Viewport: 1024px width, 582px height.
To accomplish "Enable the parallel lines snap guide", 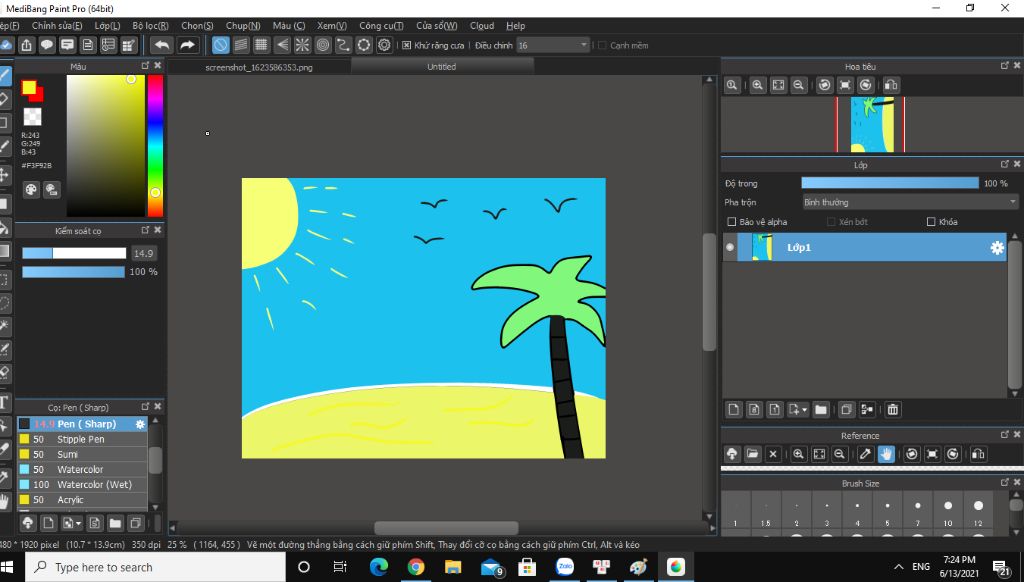I will pos(241,45).
